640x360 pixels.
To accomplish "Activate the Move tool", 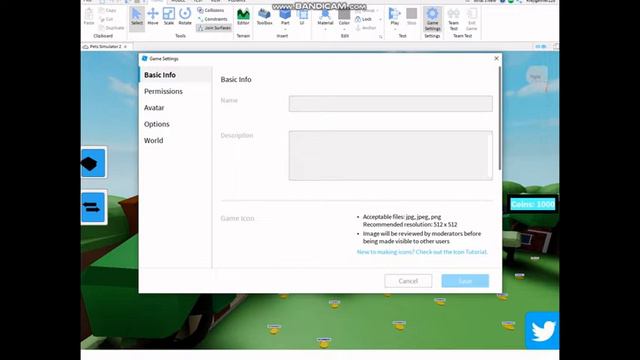I will pos(153,17).
